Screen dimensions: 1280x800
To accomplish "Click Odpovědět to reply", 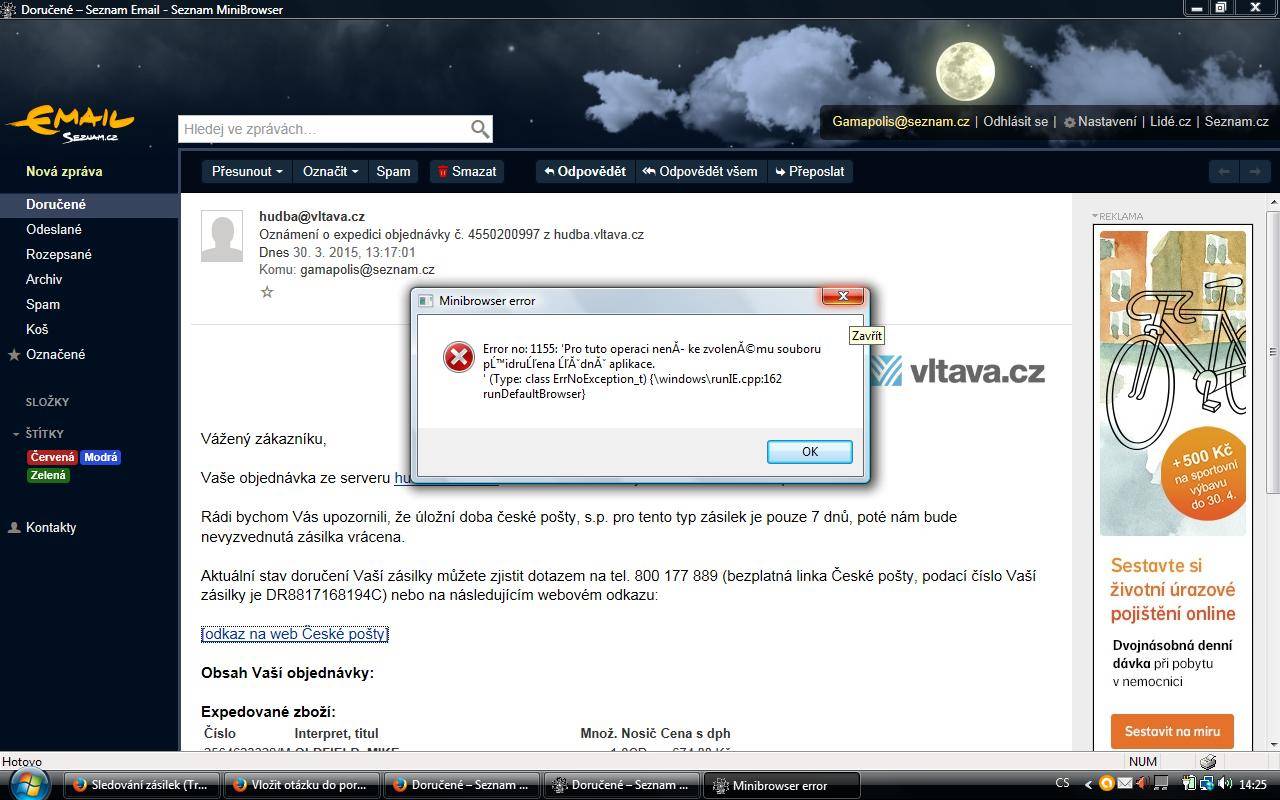I will pyautogui.click(x=585, y=171).
